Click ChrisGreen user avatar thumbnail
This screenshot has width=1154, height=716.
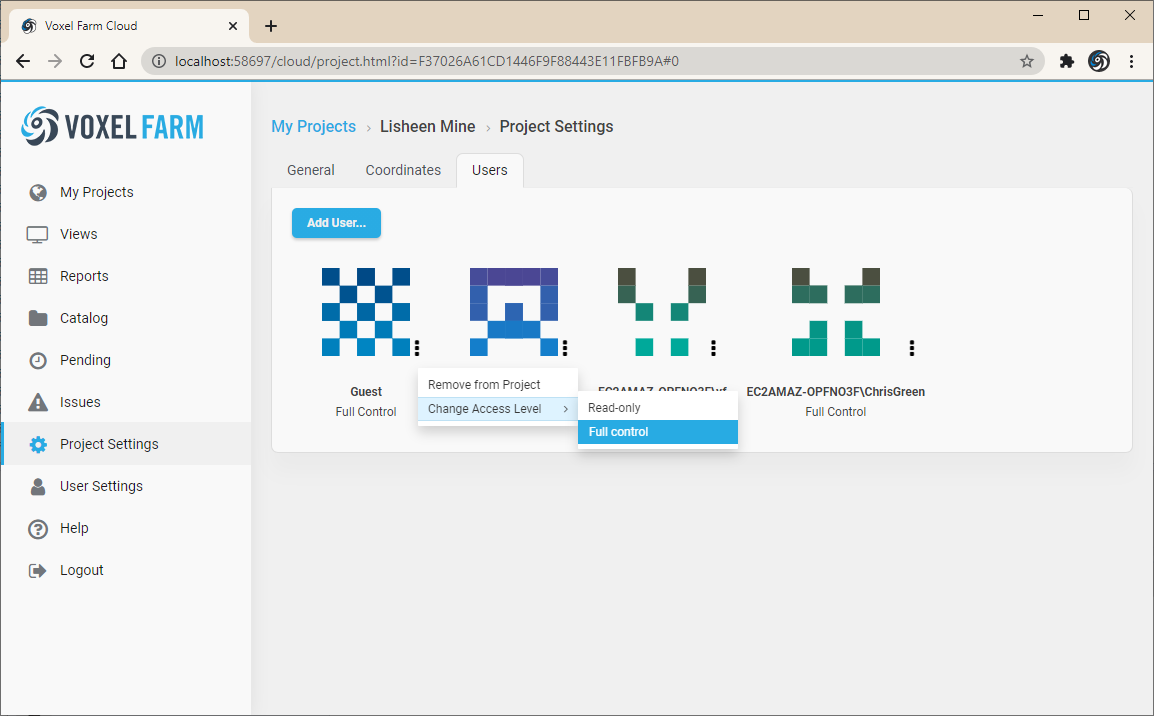(x=836, y=312)
